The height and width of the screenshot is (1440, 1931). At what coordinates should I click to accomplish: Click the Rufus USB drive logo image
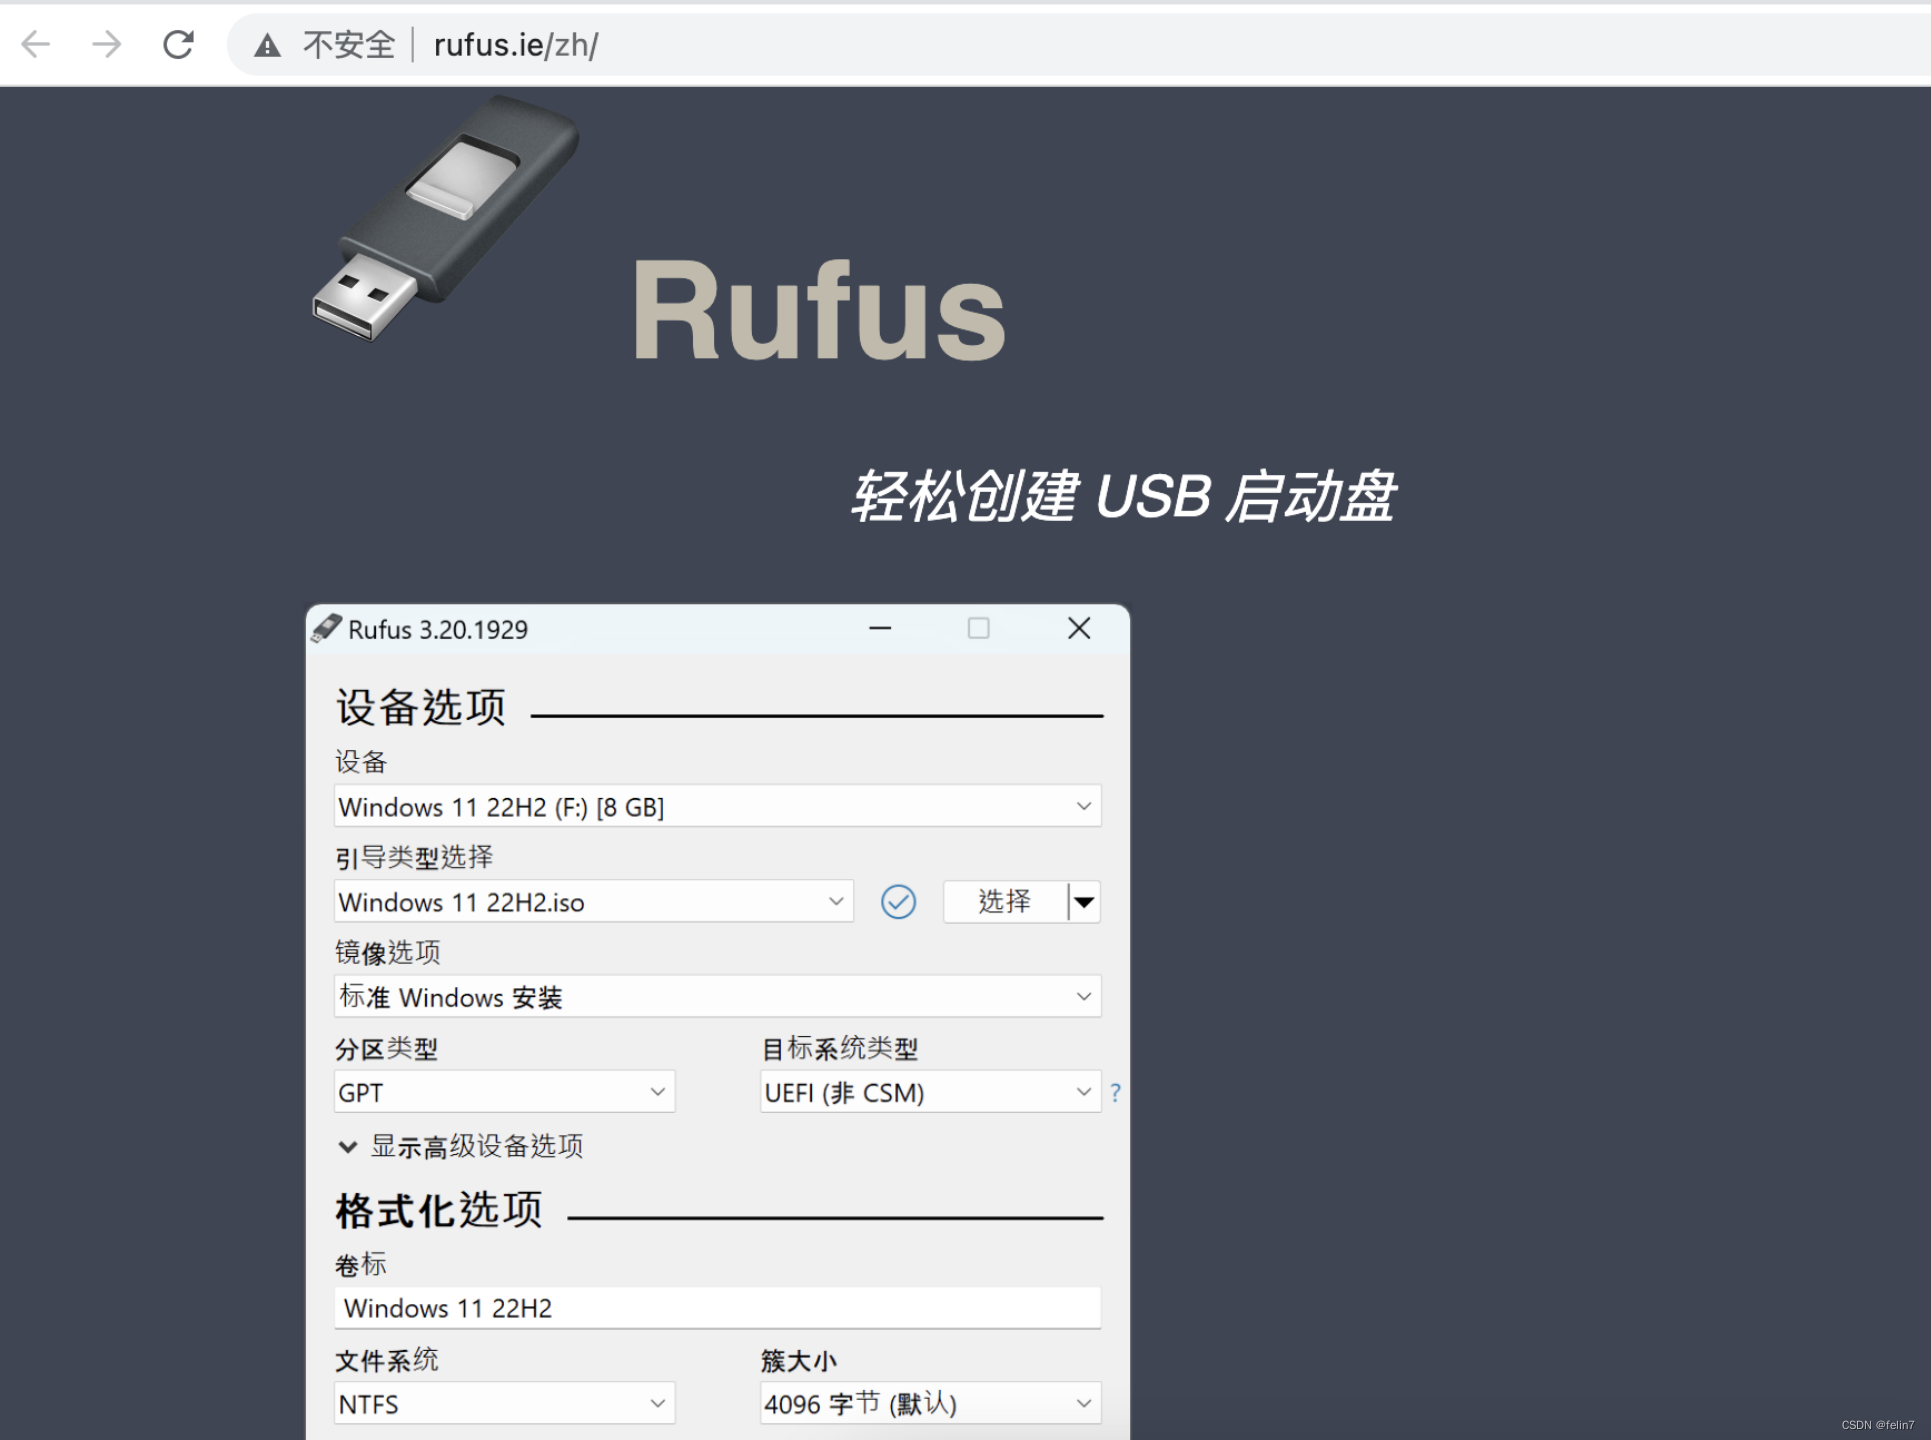click(446, 218)
